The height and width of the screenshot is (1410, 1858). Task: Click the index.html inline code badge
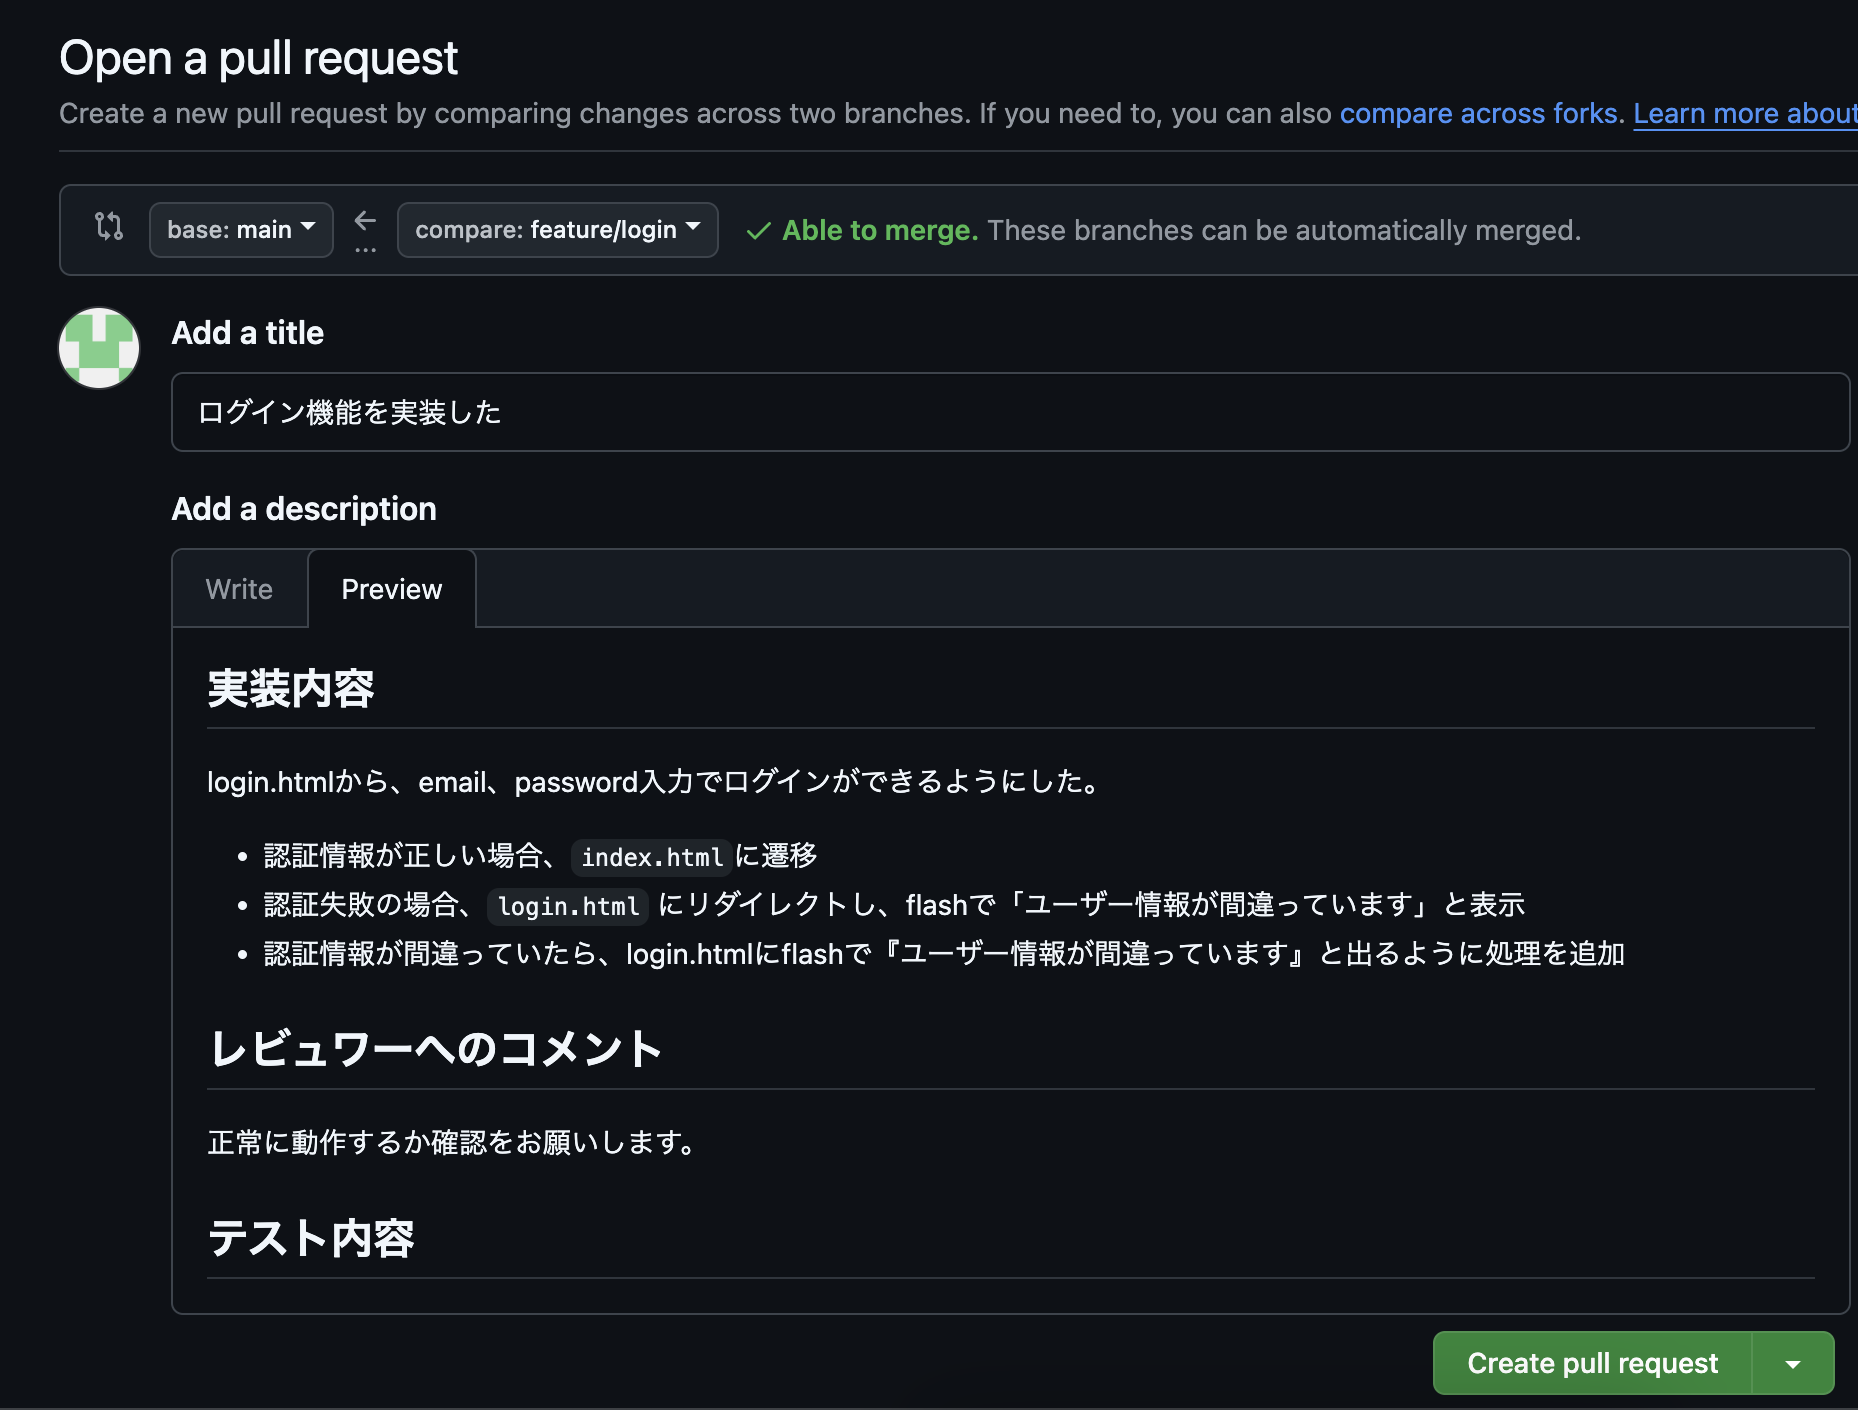tap(651, 857)
